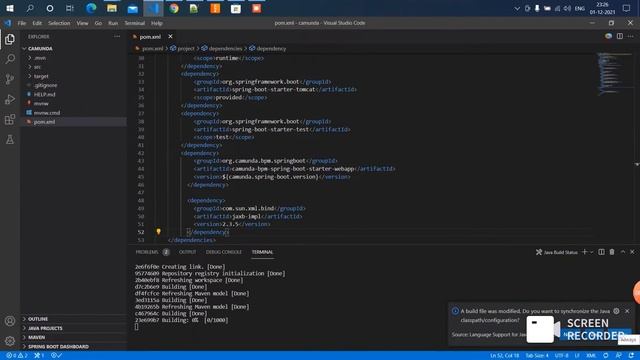Open the File menu

[22, 23]
